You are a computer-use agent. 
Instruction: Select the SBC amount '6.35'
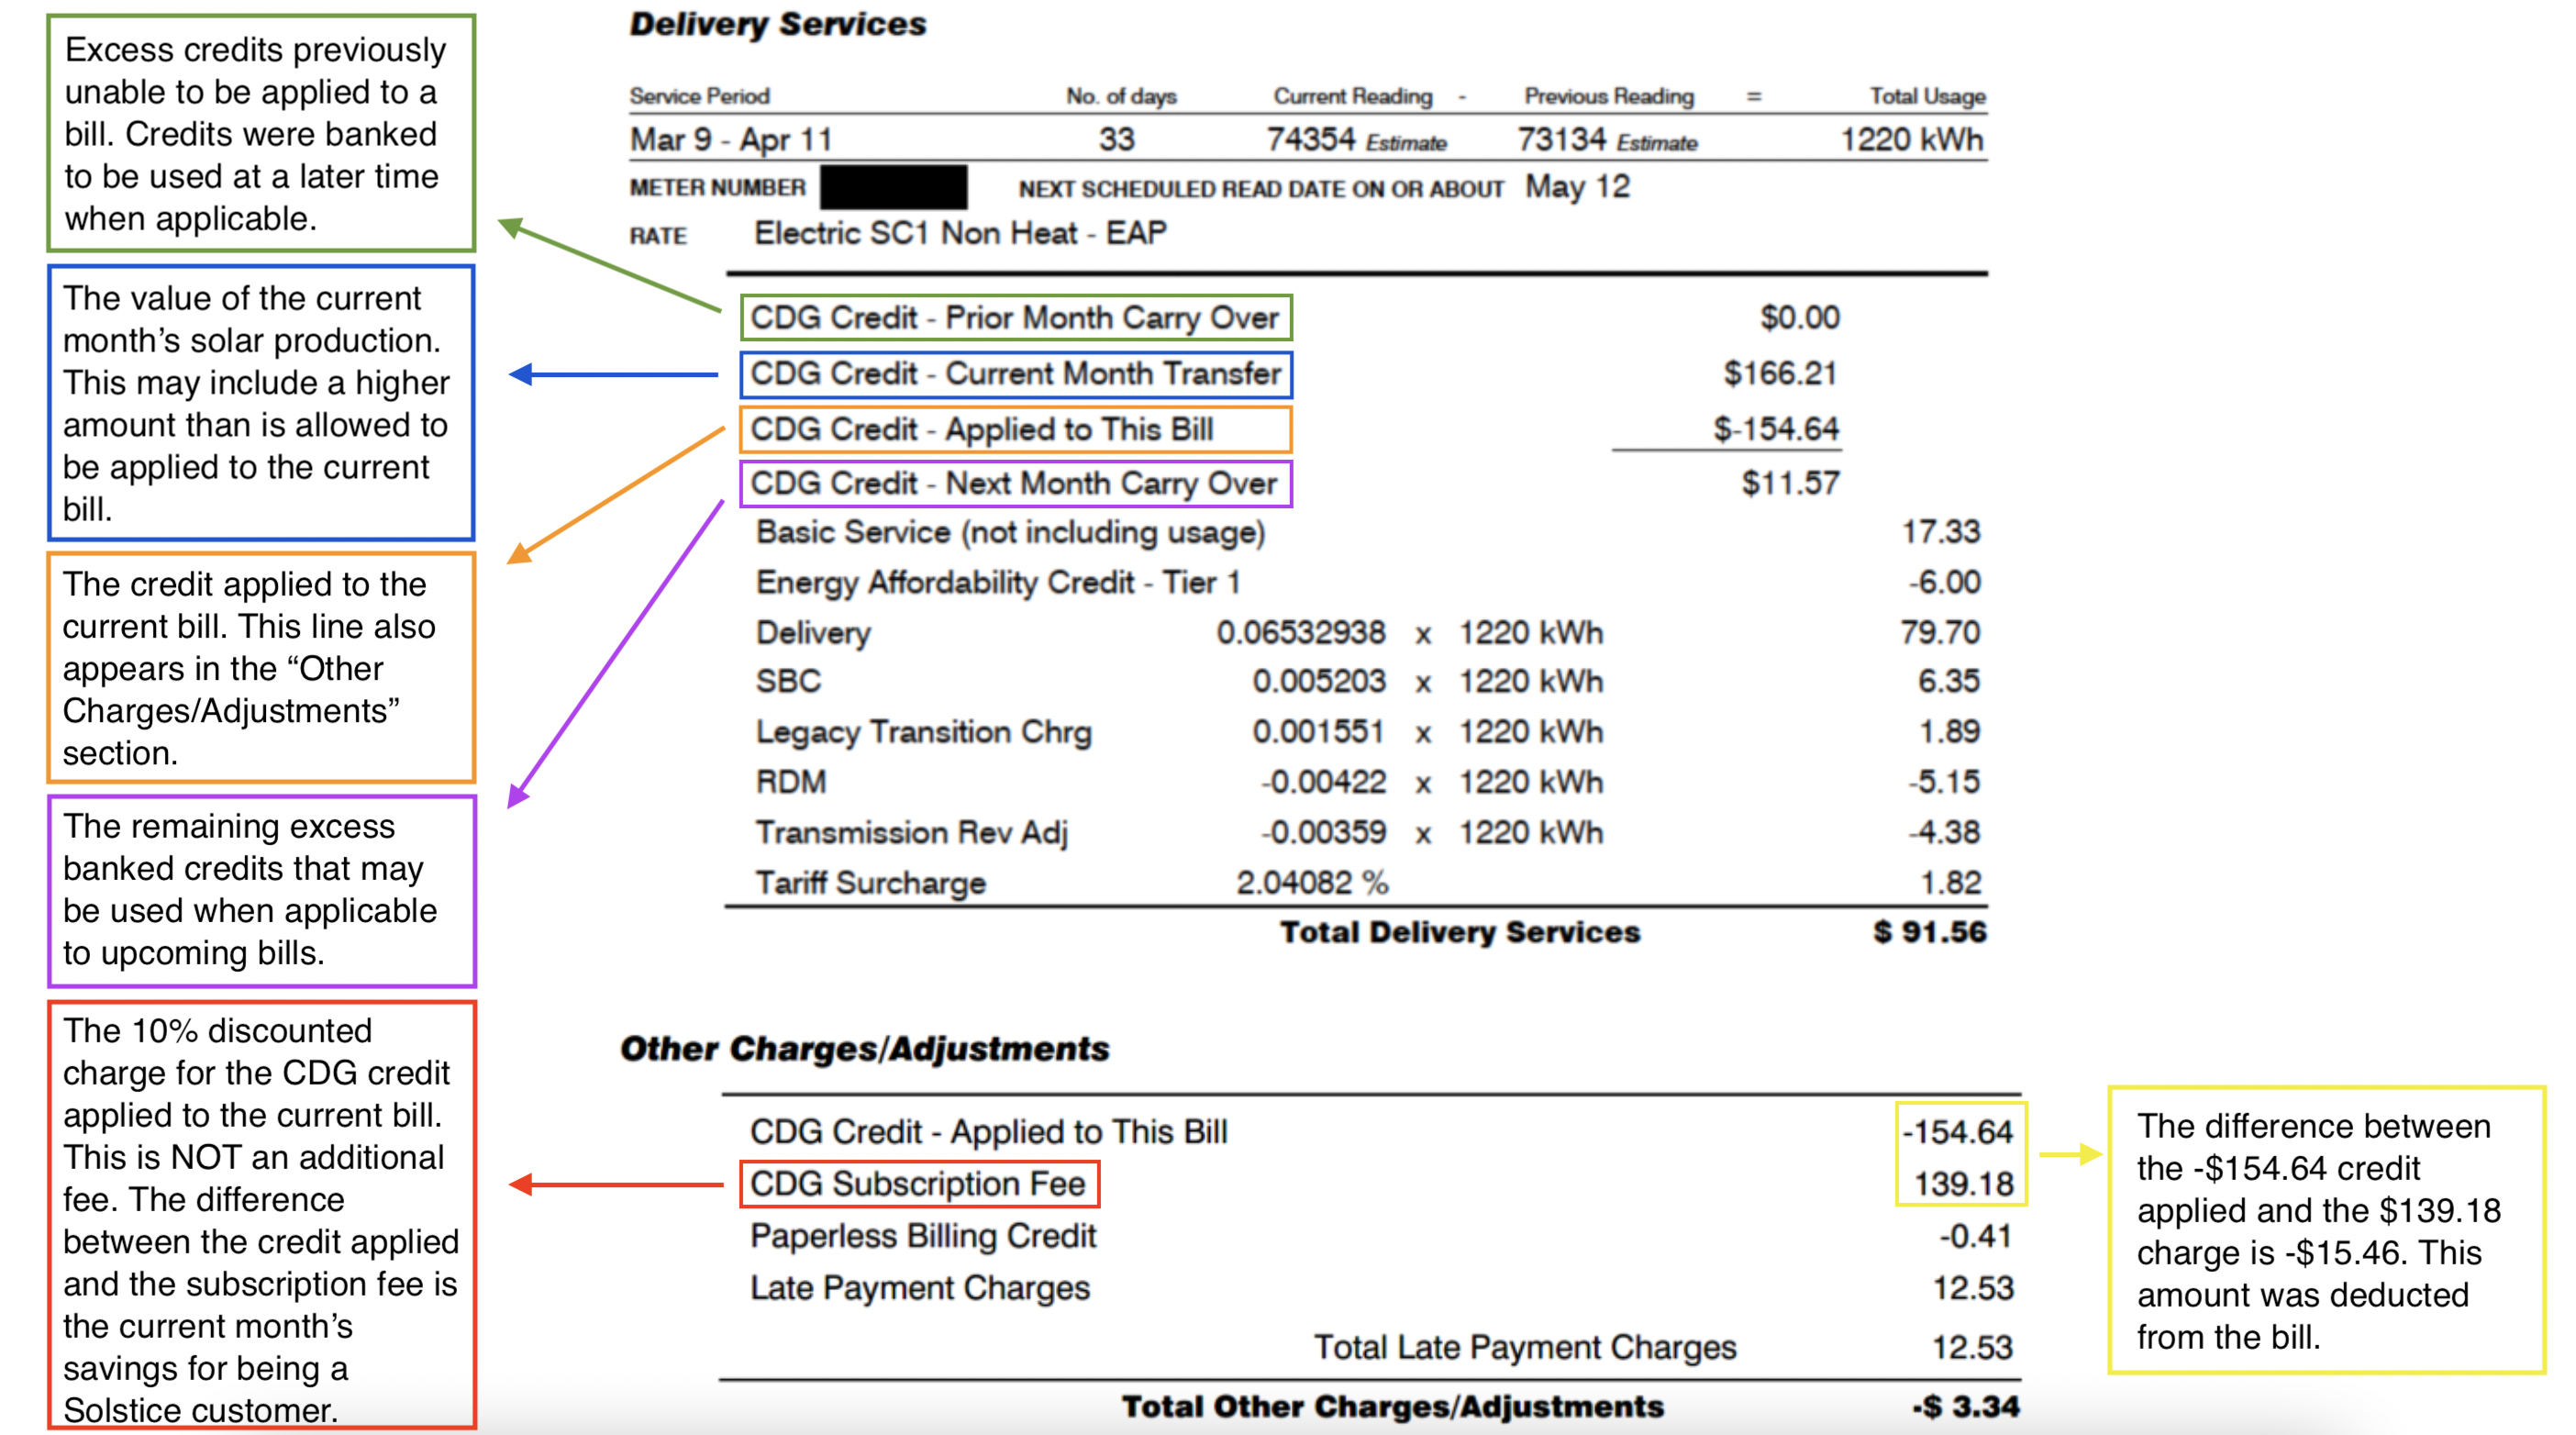point(1948,681)
